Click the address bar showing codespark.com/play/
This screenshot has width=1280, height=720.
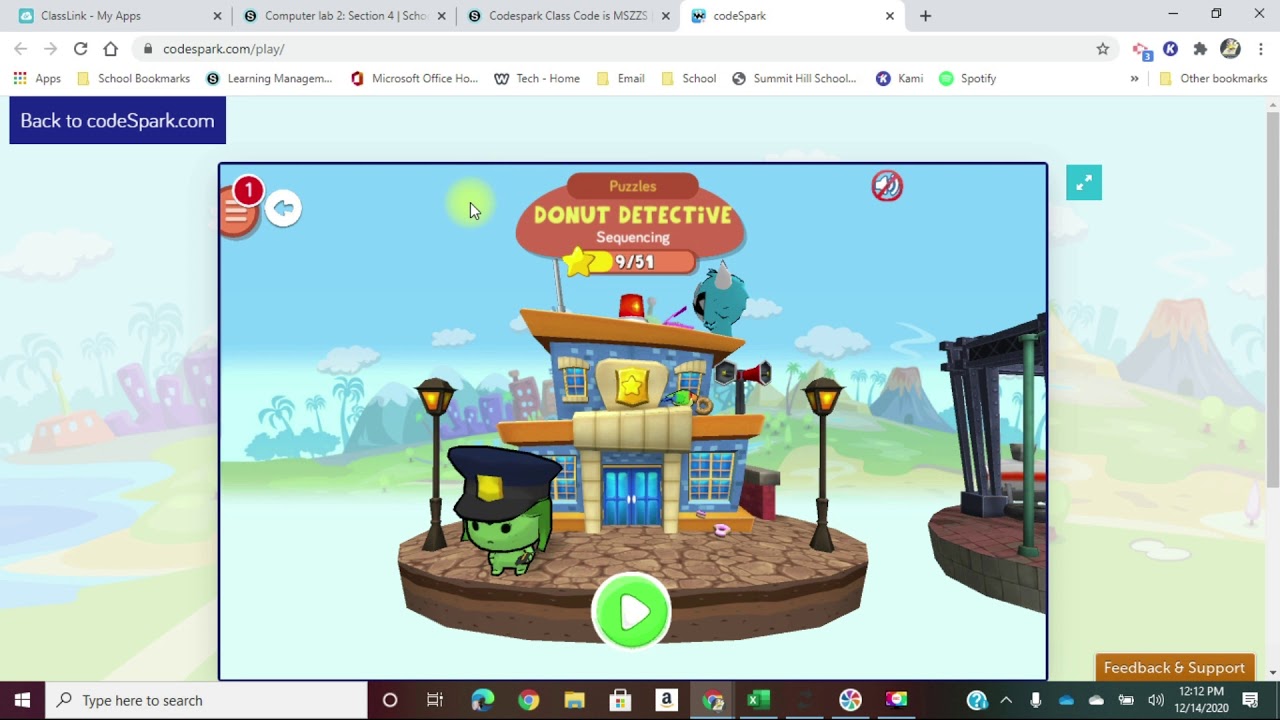click(x=620, y=48)
